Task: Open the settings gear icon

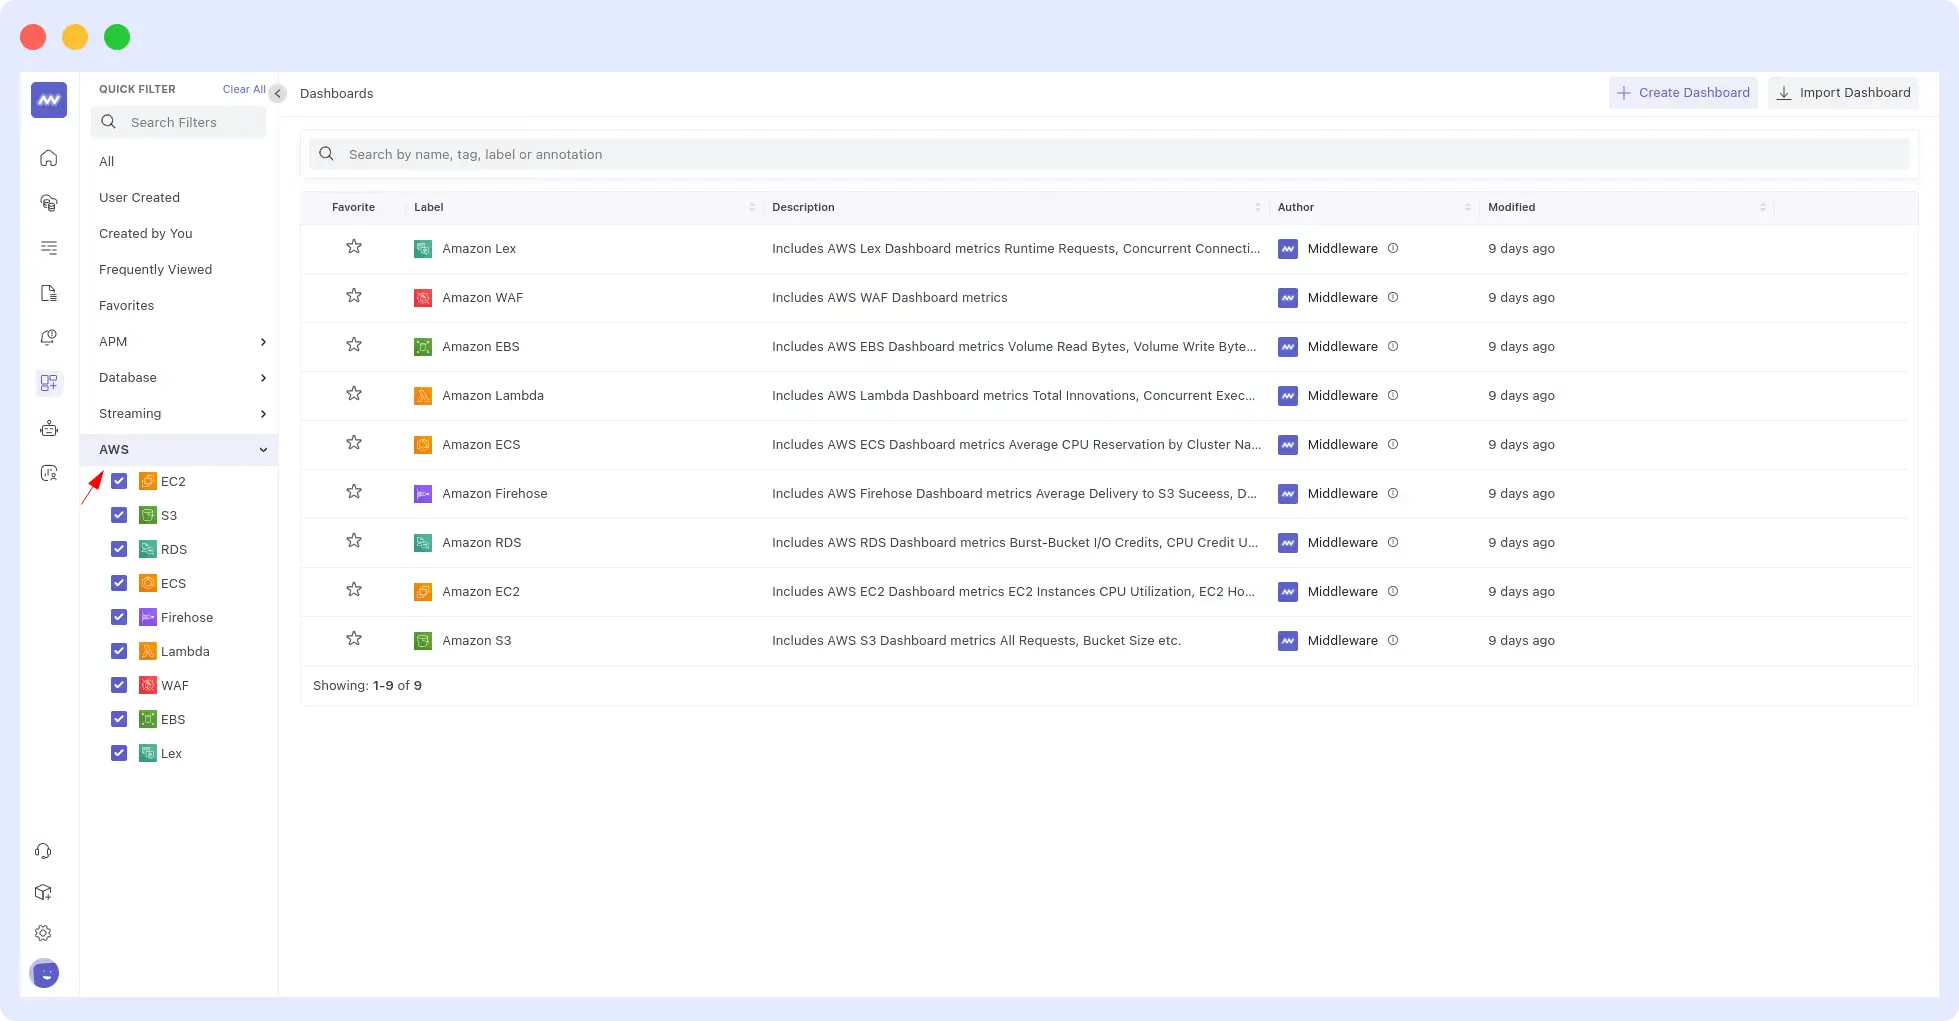Action: (43, 933)
